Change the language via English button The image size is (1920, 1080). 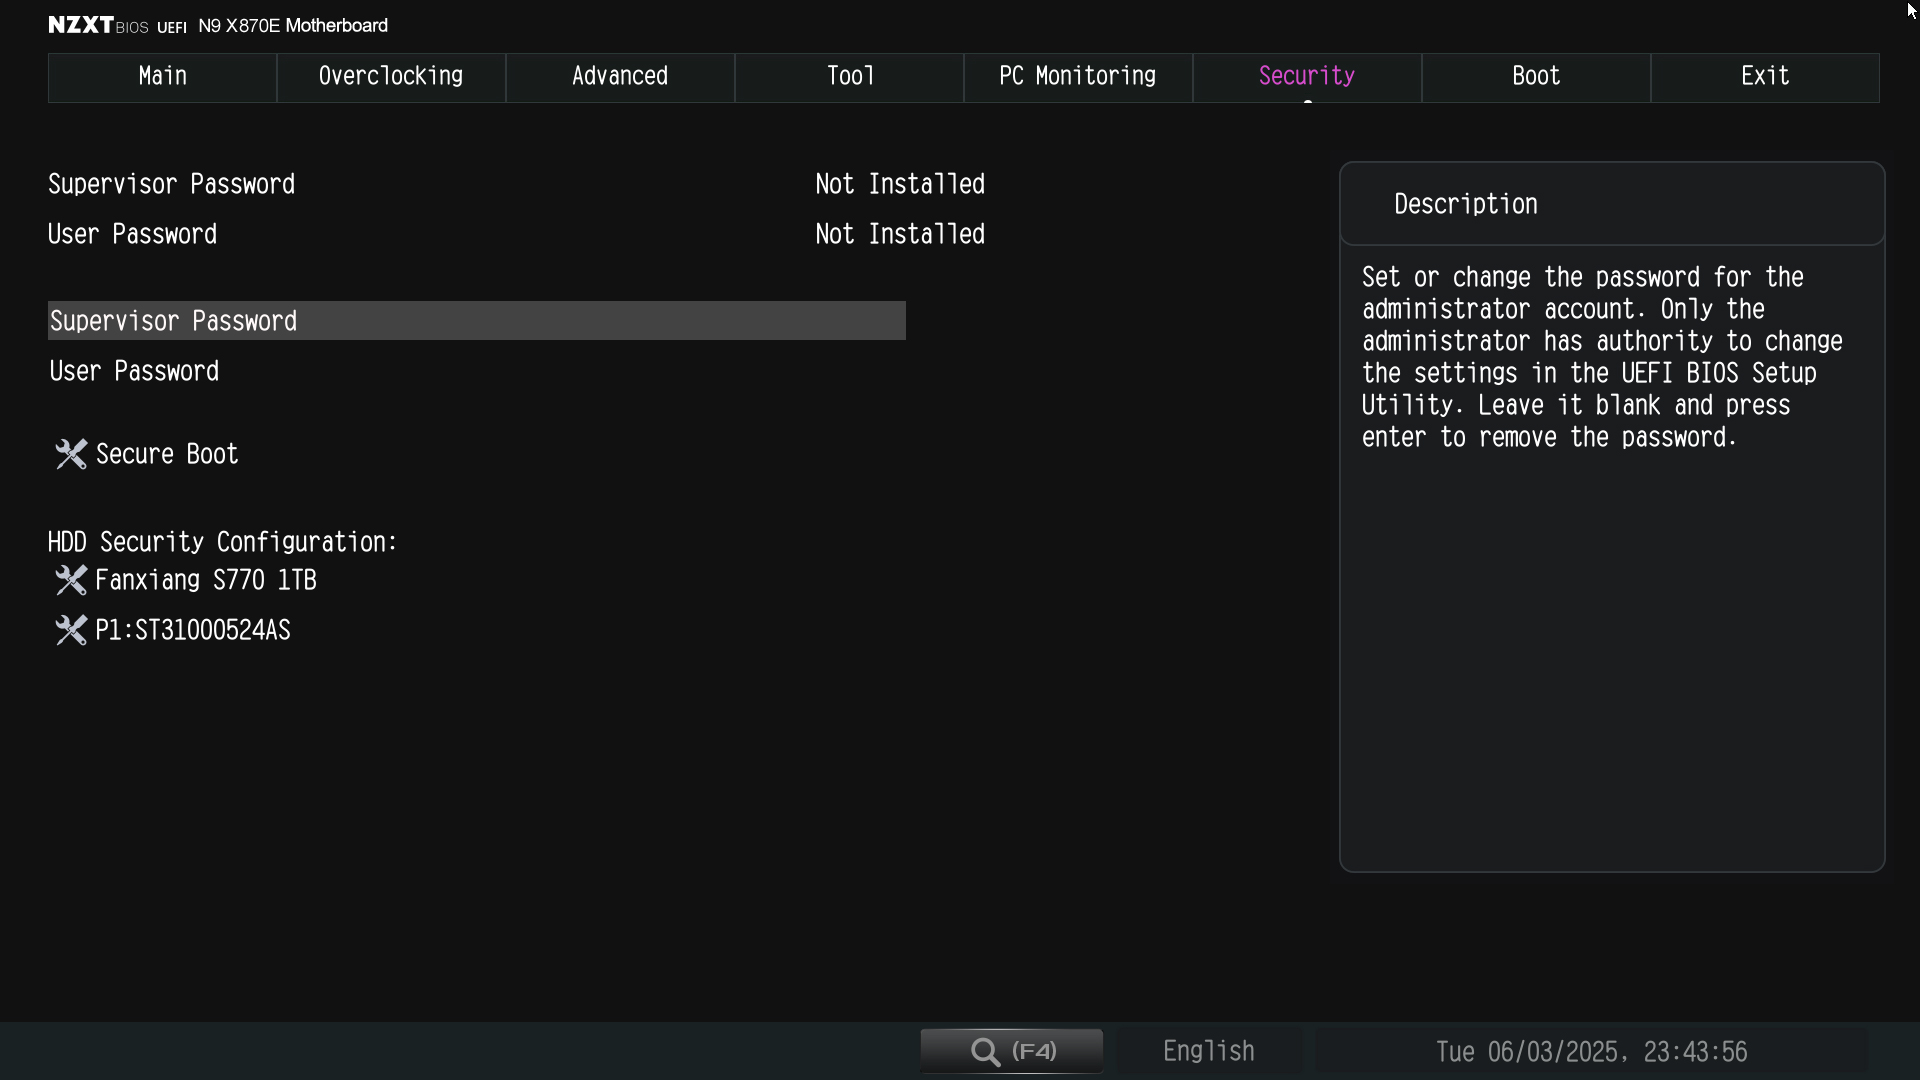point(1208,1052)
